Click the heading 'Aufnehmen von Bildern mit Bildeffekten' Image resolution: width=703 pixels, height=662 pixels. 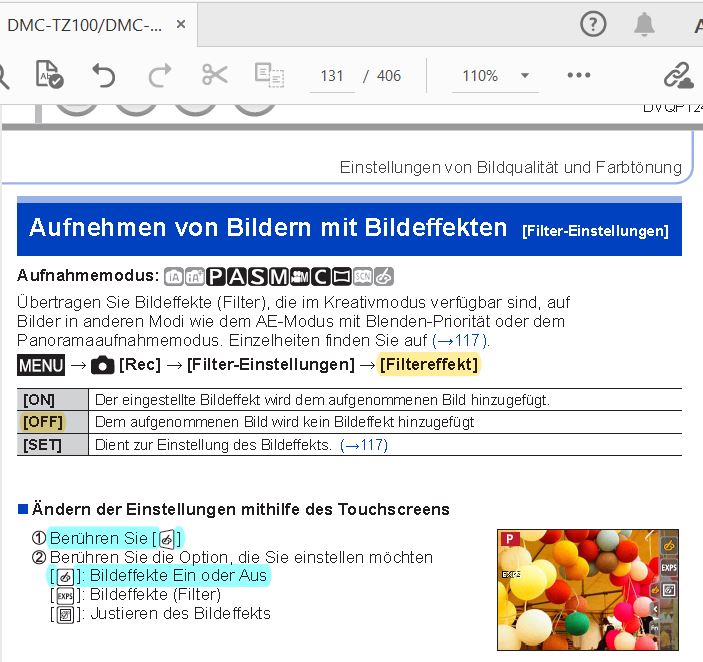(268, 227)
